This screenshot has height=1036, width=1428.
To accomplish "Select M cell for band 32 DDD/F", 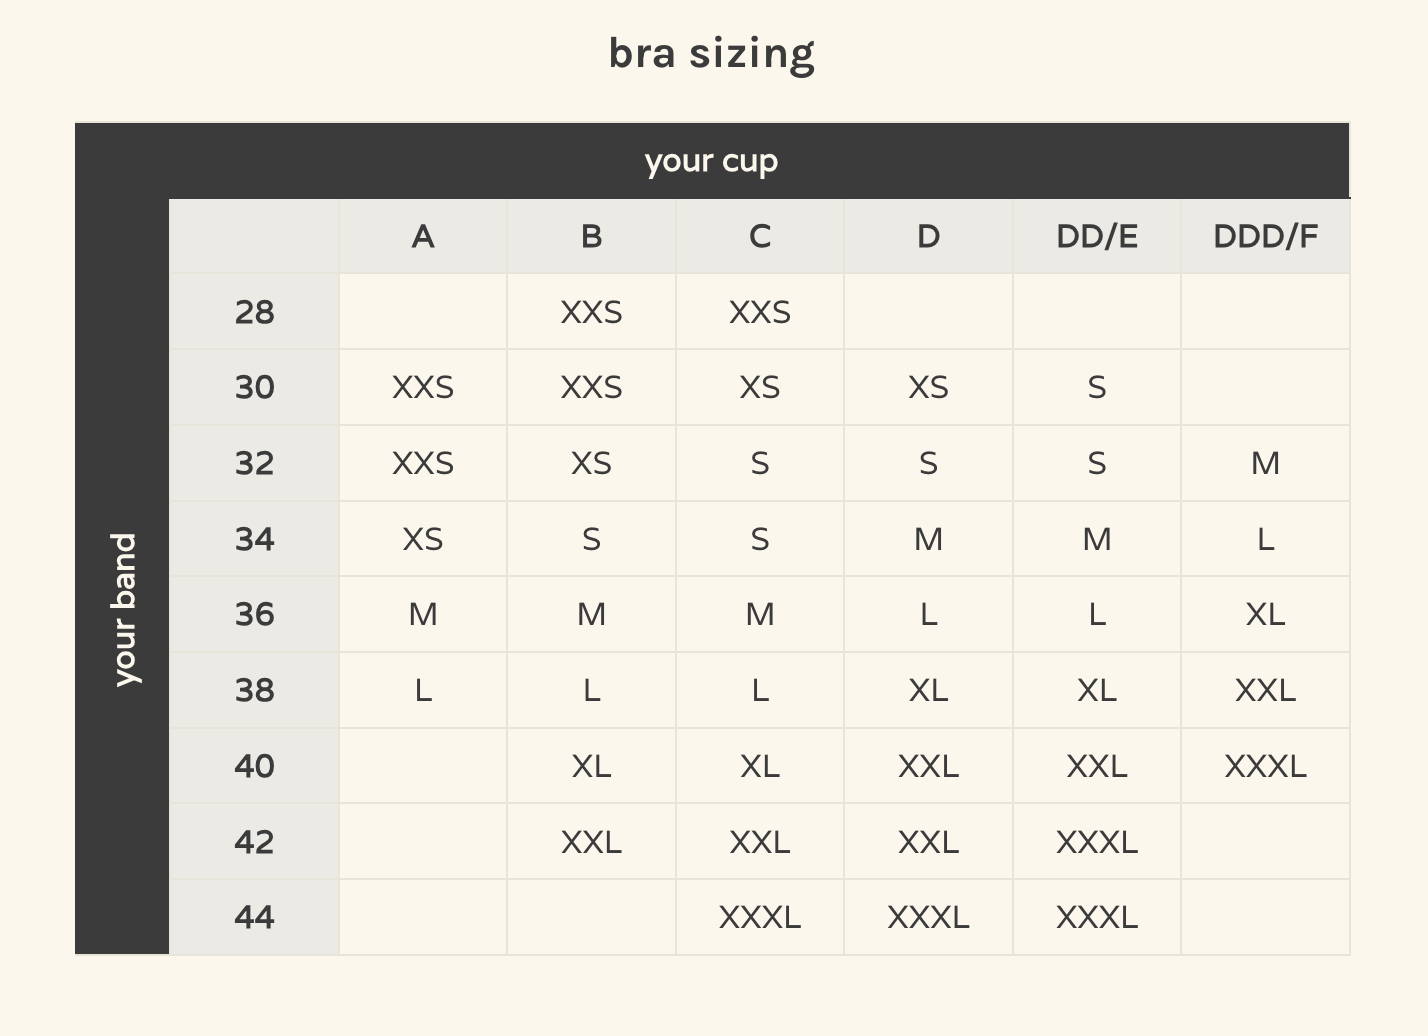I will (1265, 463).
